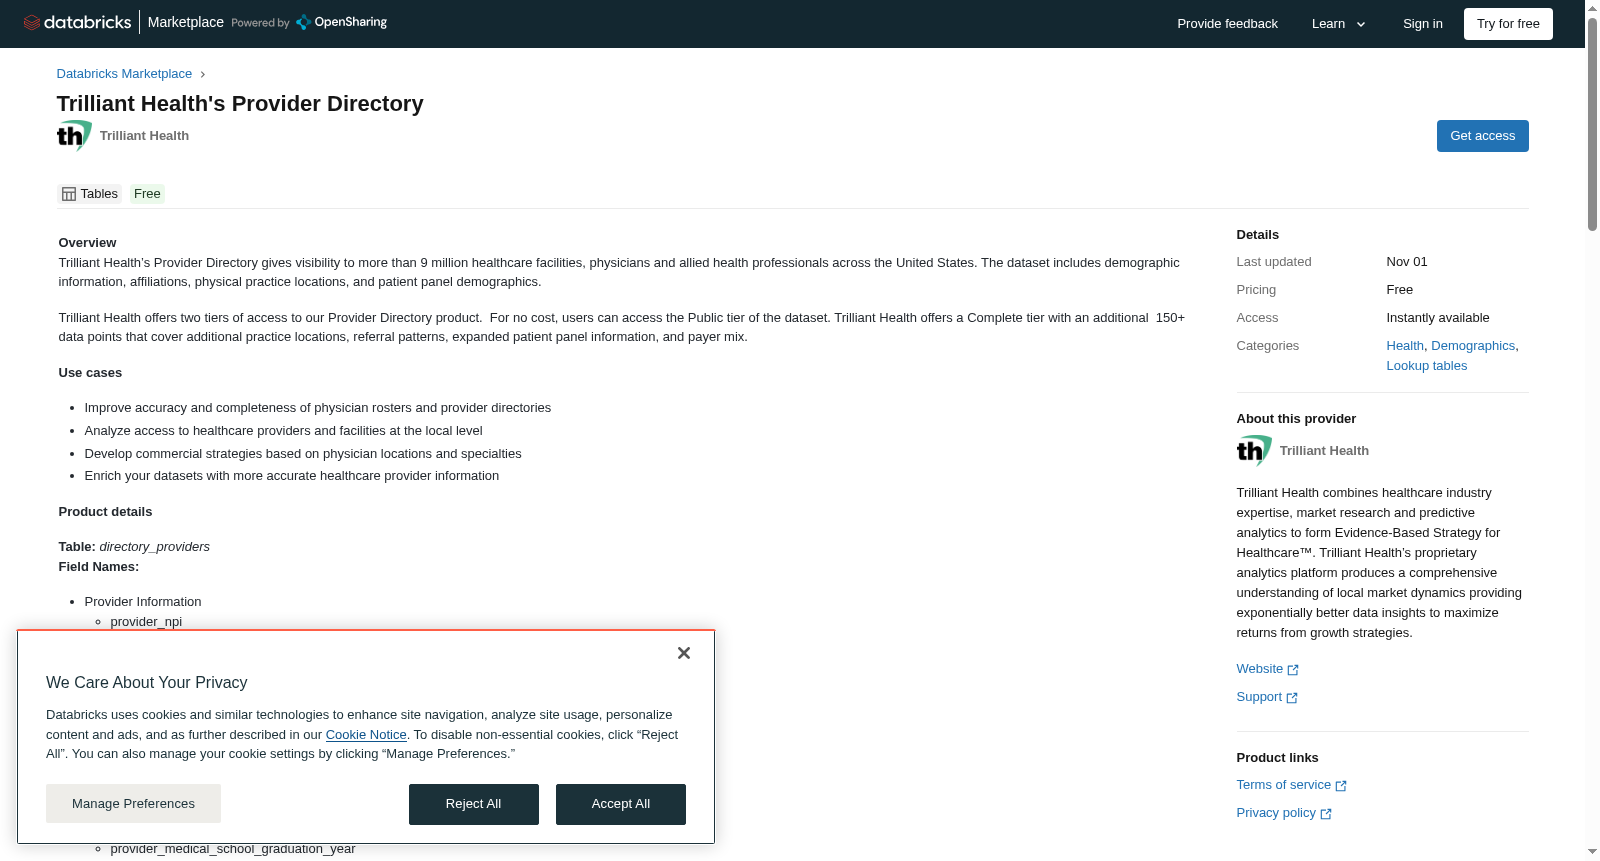Image resolution: width=1600 pixels, height=861 pixels.
Task: Click Provide feedback in the header
Action: point(1227,24)
